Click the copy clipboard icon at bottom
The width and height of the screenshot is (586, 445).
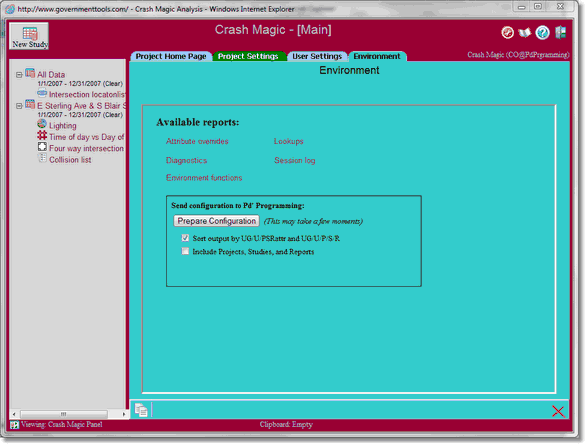[x=141, y=410]
